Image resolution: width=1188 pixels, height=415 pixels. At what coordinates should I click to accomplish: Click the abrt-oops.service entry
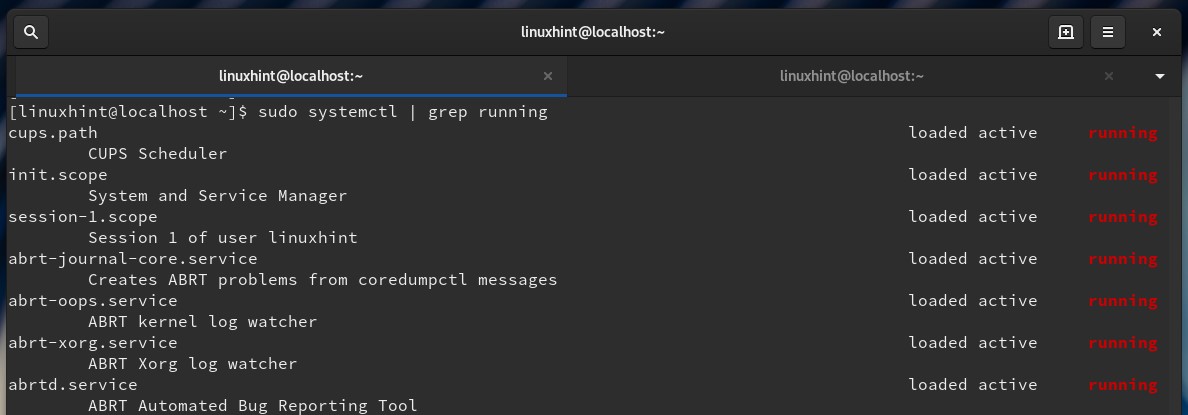pyautogui.click(x=93, y=301)
